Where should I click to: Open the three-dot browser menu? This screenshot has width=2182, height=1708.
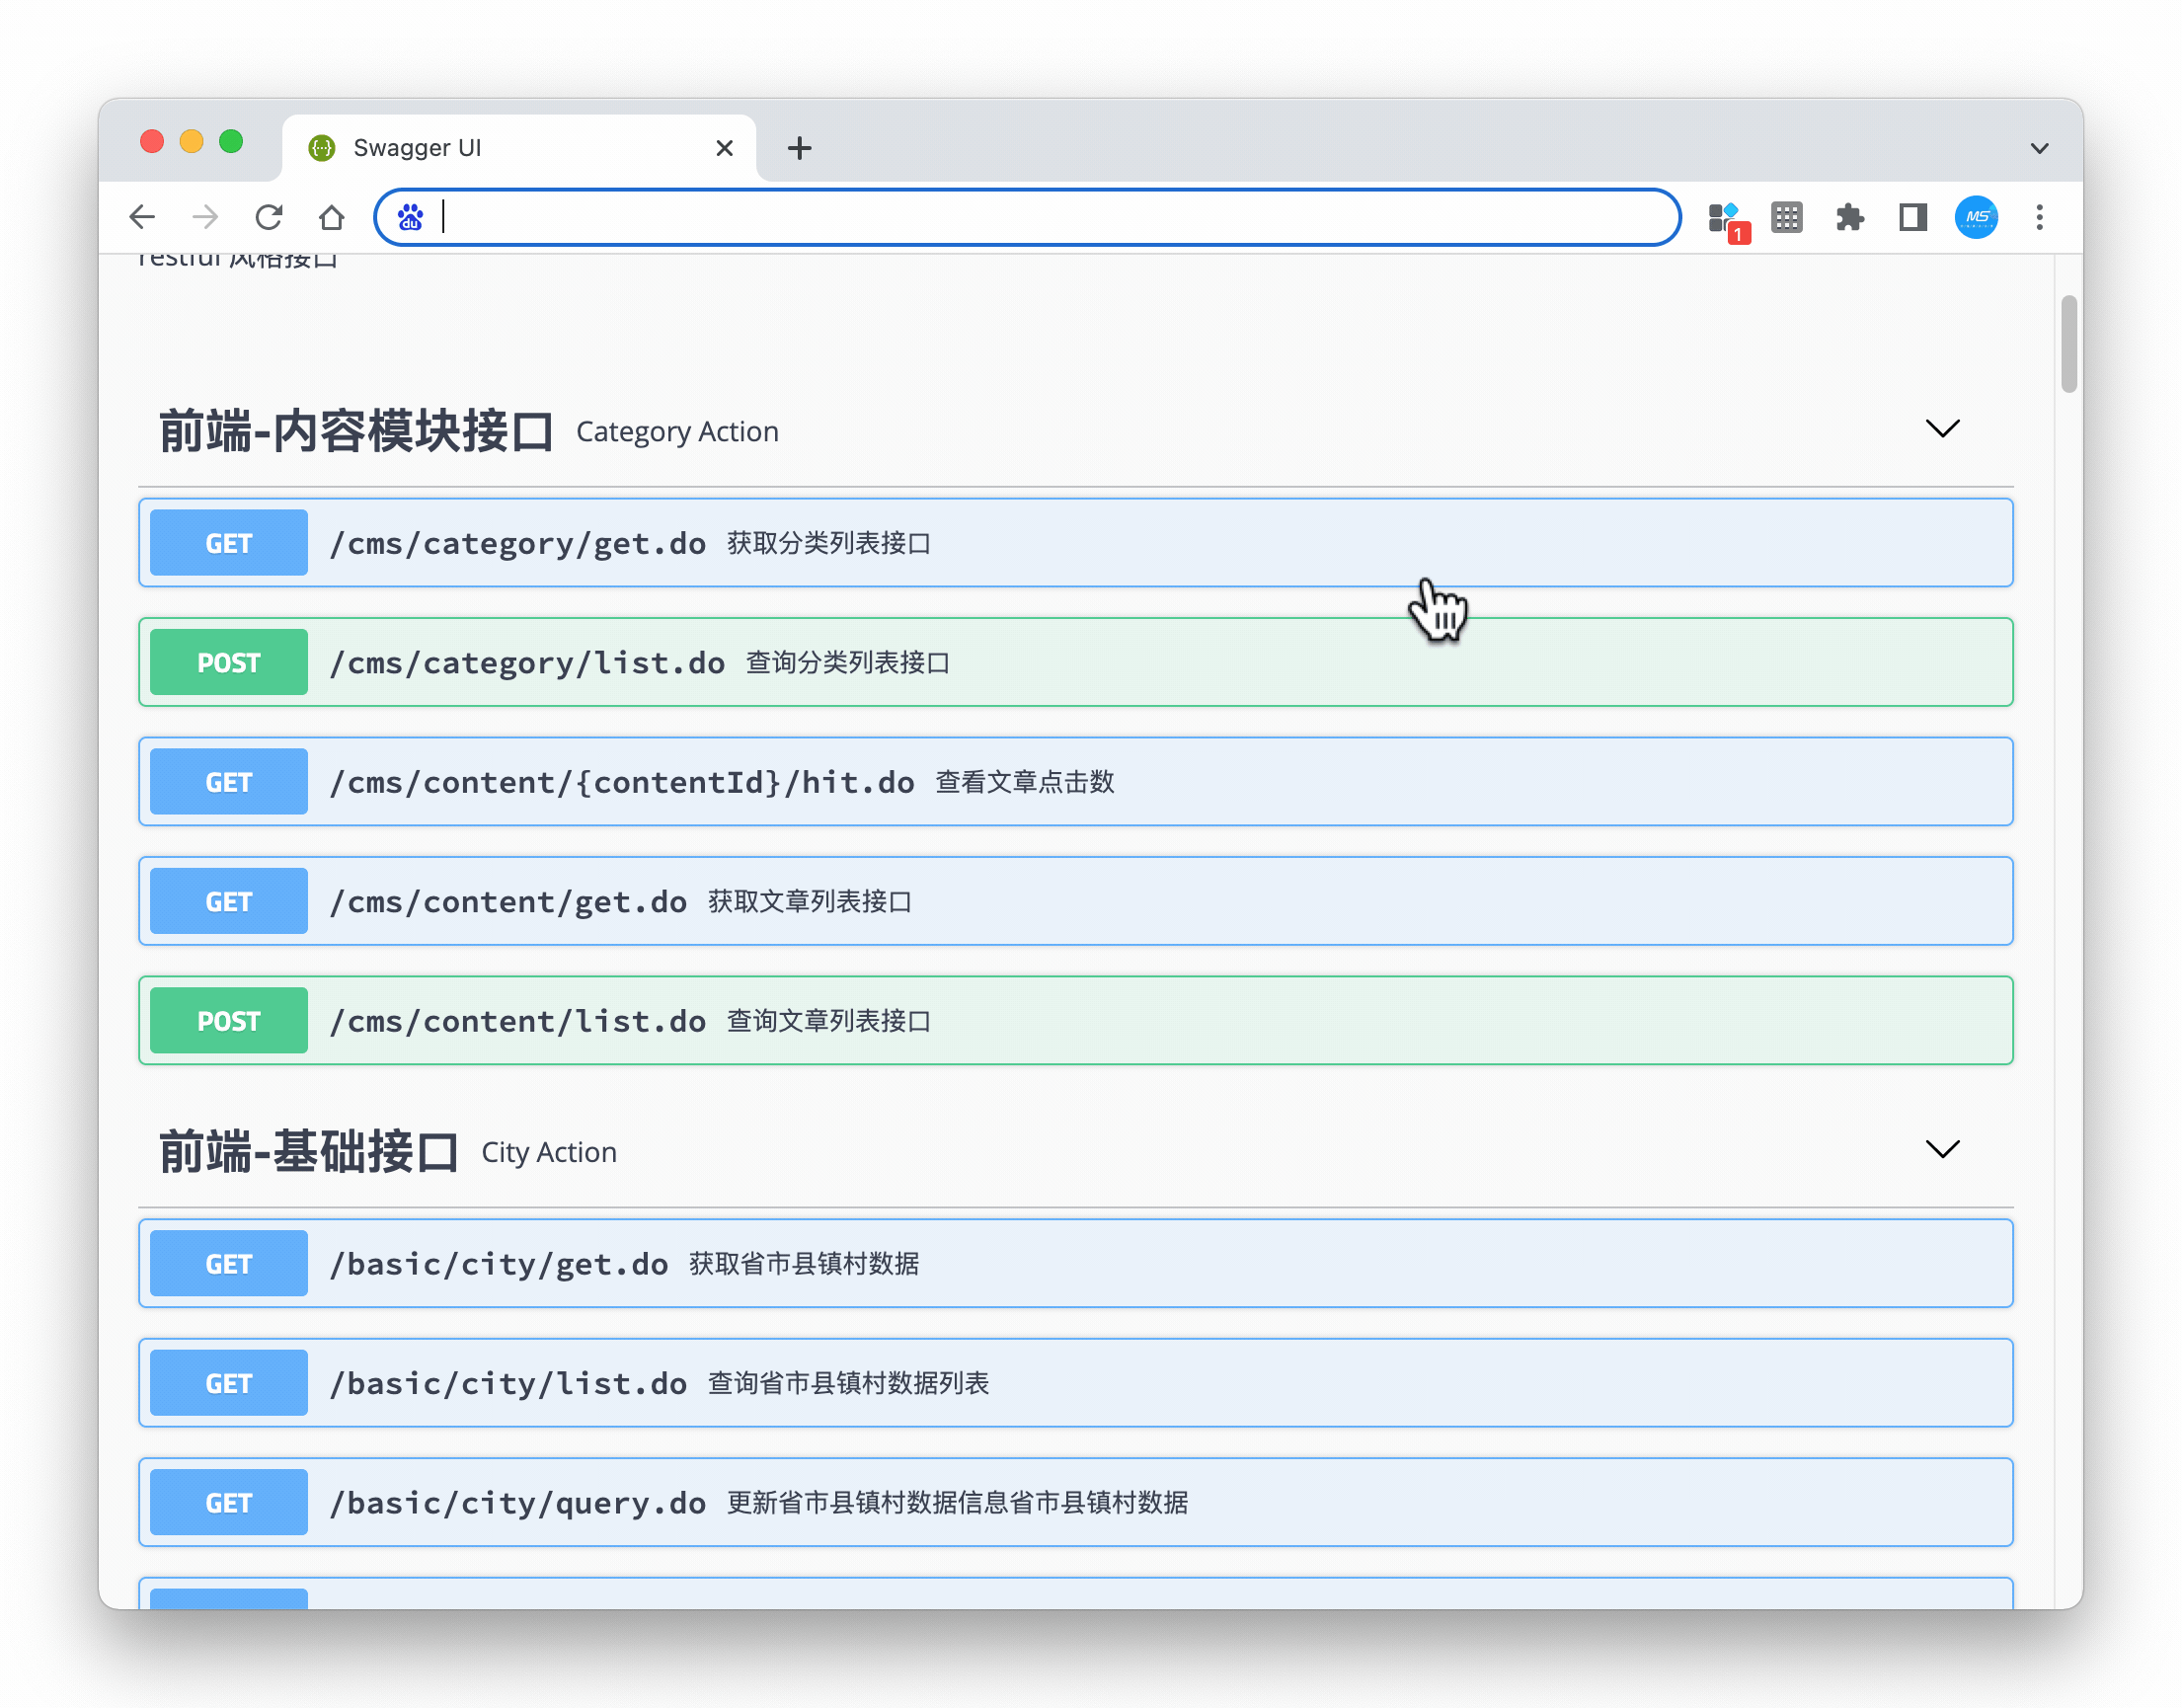click(2039, 217)
